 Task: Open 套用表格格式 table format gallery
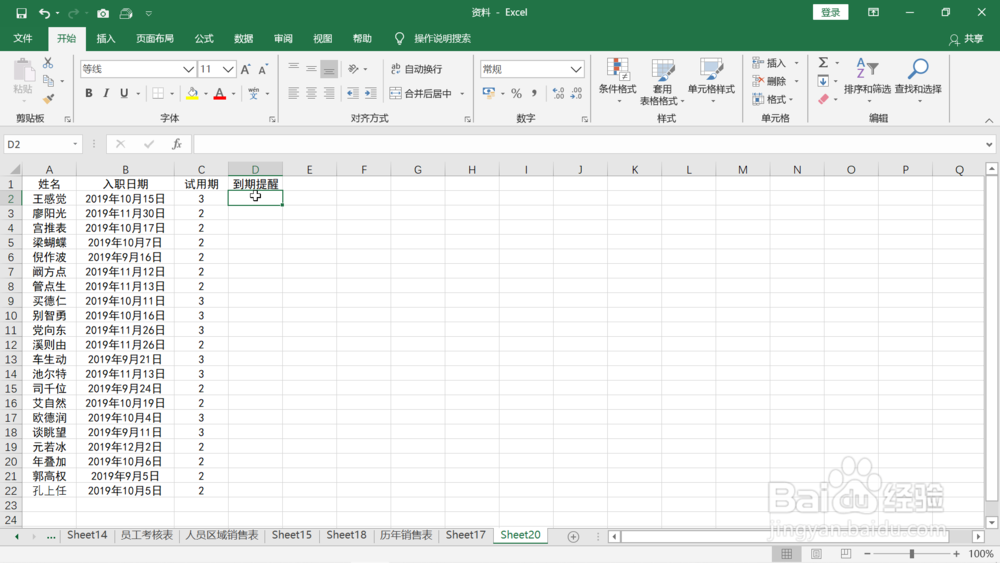tap(662, 81)
